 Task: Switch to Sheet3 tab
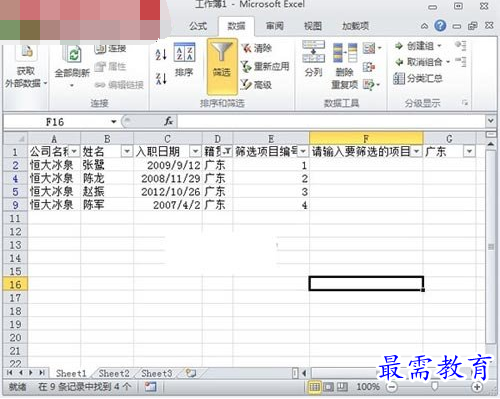156,373
